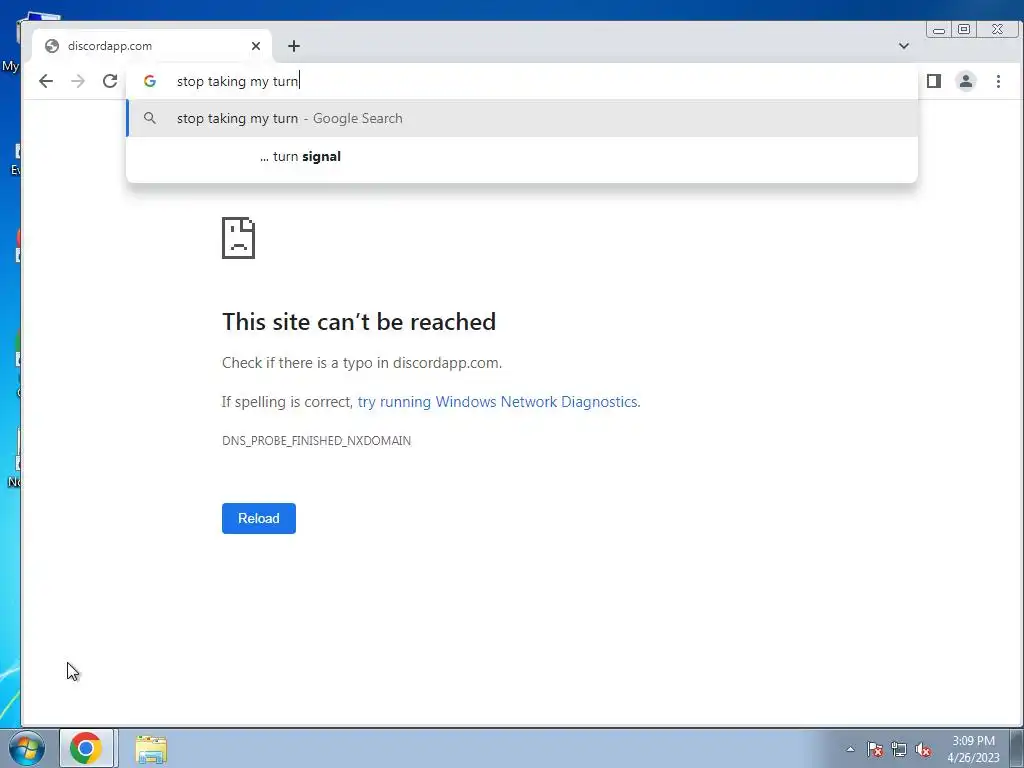
Task: Open a new tab with the plus button
Action: (x=294, y=46)
